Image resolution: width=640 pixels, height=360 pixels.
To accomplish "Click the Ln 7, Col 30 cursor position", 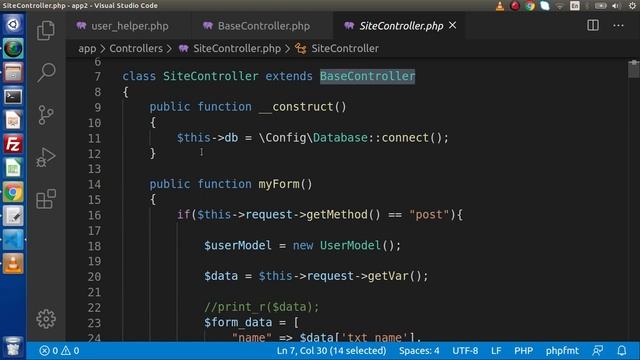I will [x=331, y=351].
